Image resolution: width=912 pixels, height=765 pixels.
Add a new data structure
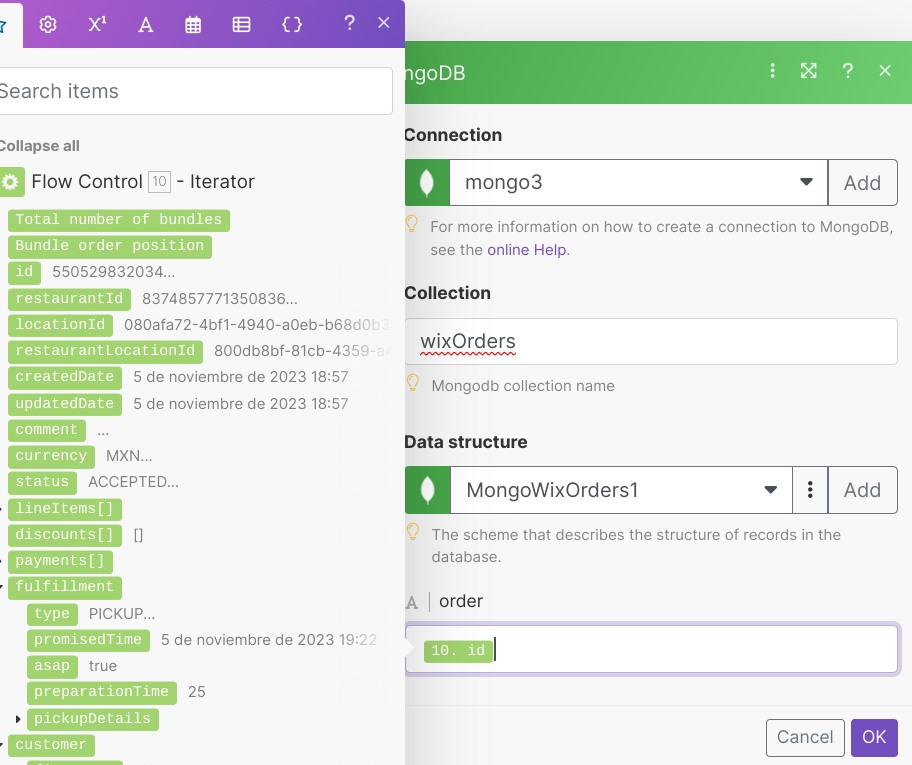click(x=863, y=490)
